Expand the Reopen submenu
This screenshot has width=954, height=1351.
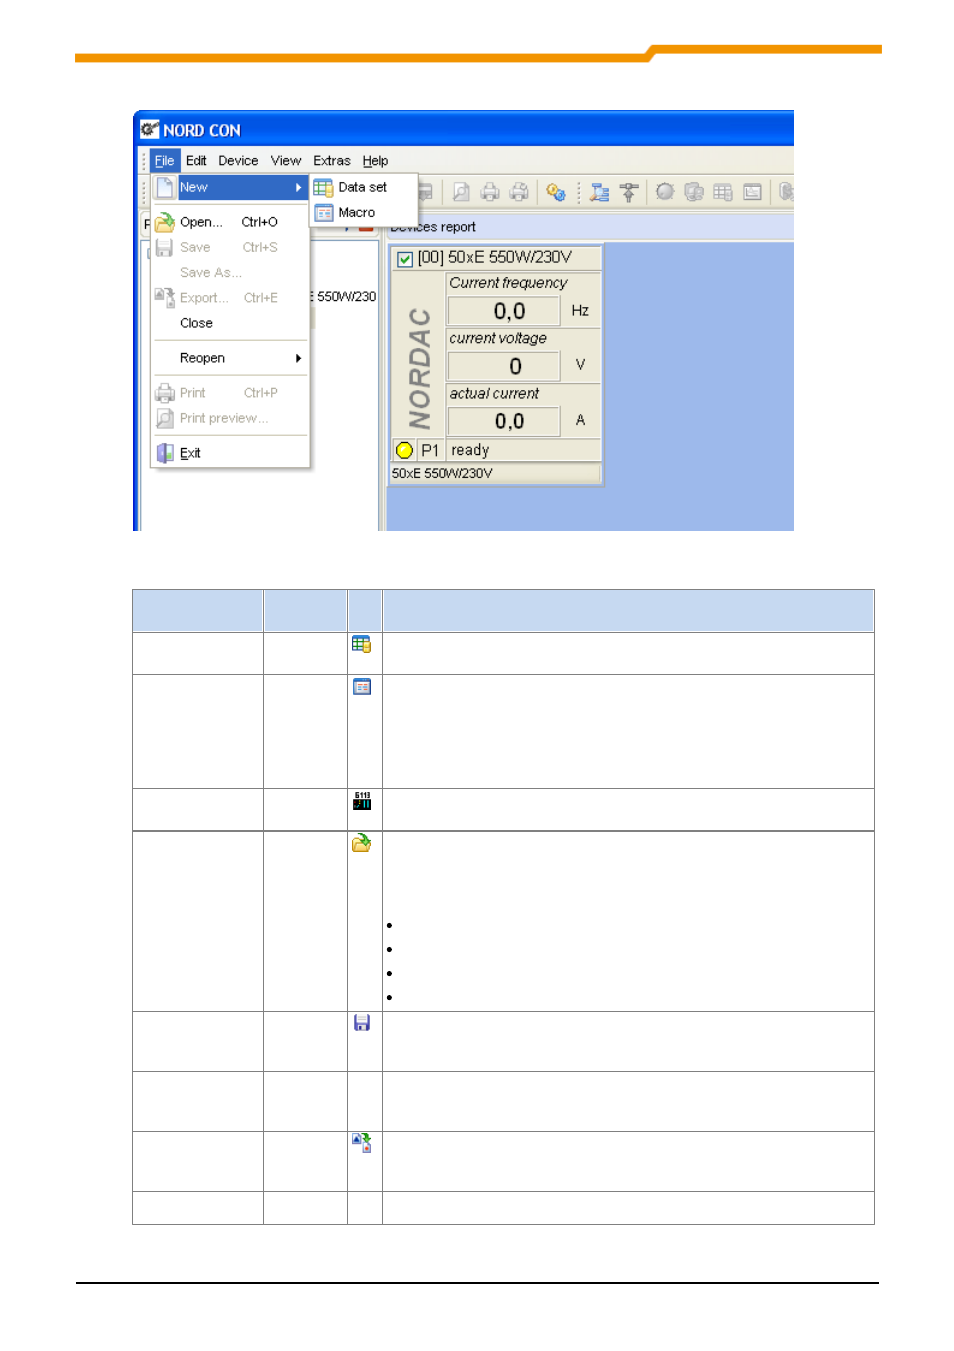tap(230, 358)
